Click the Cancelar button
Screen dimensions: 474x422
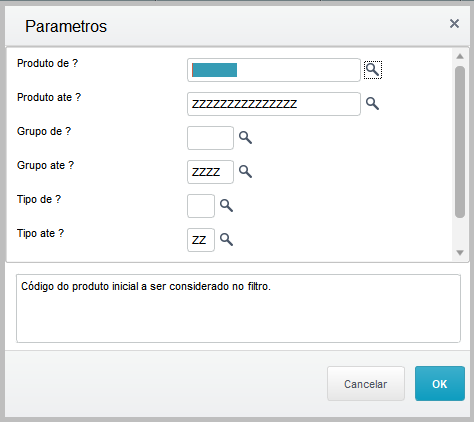[x=366, y=384]
